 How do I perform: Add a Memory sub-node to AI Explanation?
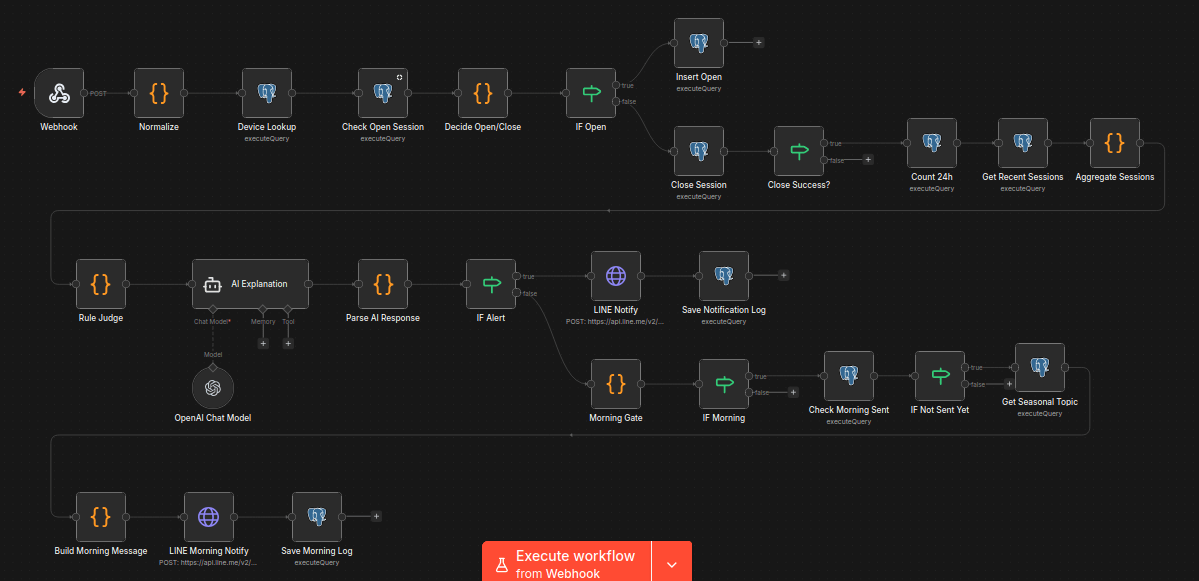click(x=263, y=343)
